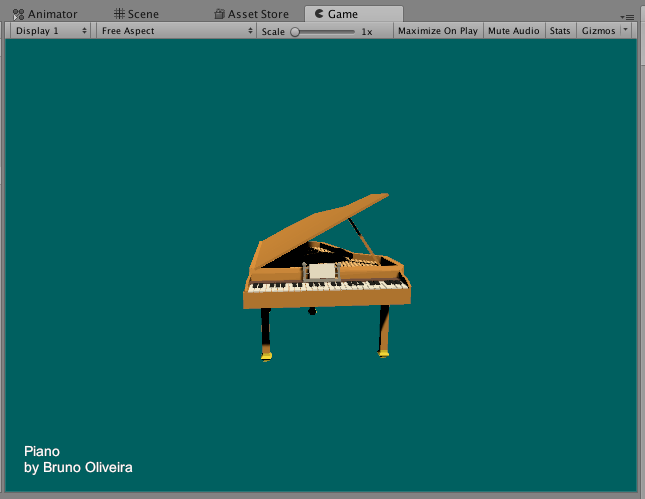Open the Display 1 dropdown
645x499 pixels.
click(50, 31)
